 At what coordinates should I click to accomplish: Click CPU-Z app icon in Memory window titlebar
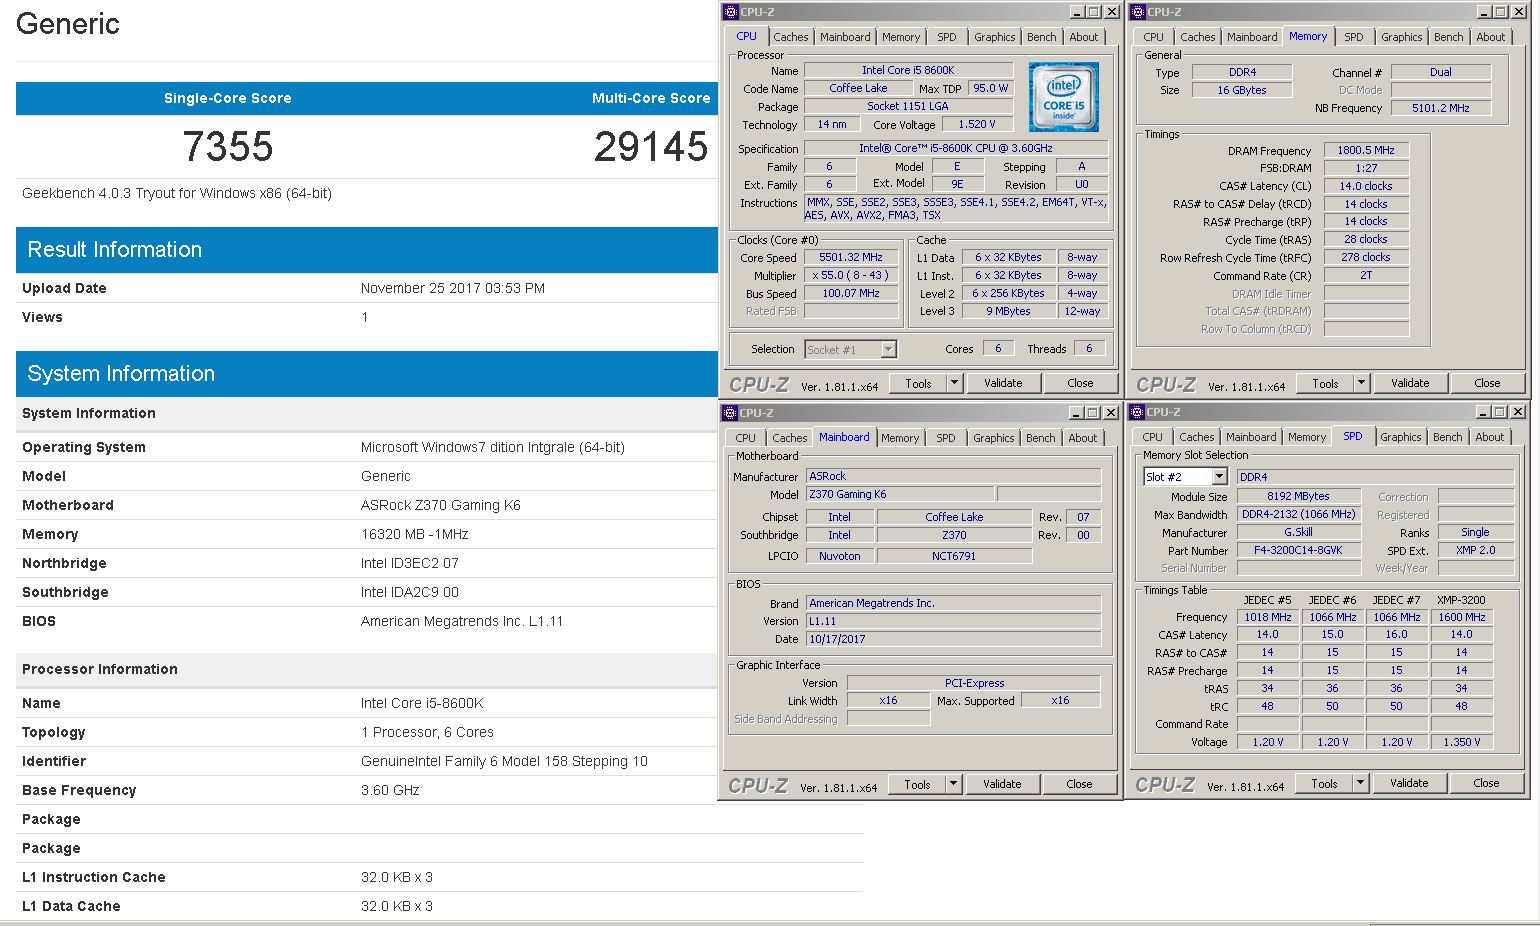point(1137,12)
